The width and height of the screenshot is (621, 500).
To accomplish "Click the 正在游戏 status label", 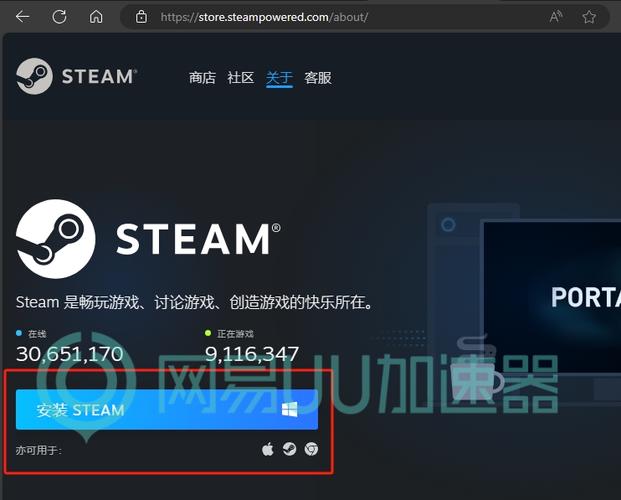I will (235, 334).
